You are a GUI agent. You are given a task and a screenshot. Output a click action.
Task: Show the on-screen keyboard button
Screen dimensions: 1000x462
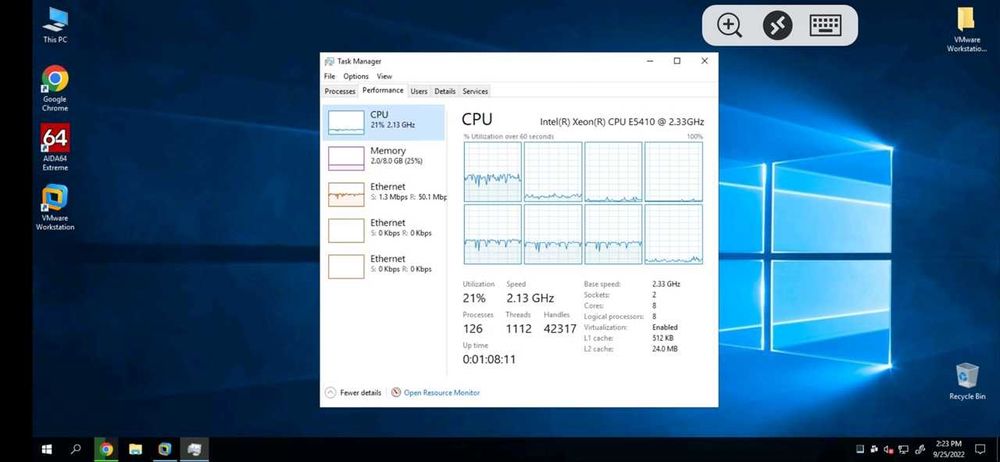click(825, 26)
